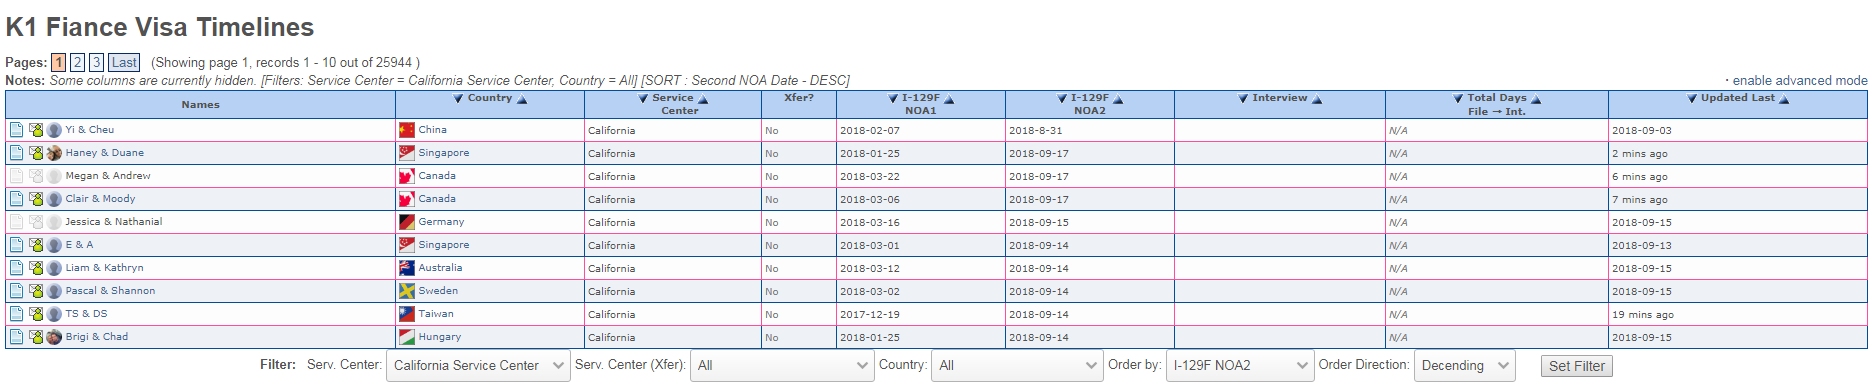Expand the Country filter dropdown

tap(1017, 366)
